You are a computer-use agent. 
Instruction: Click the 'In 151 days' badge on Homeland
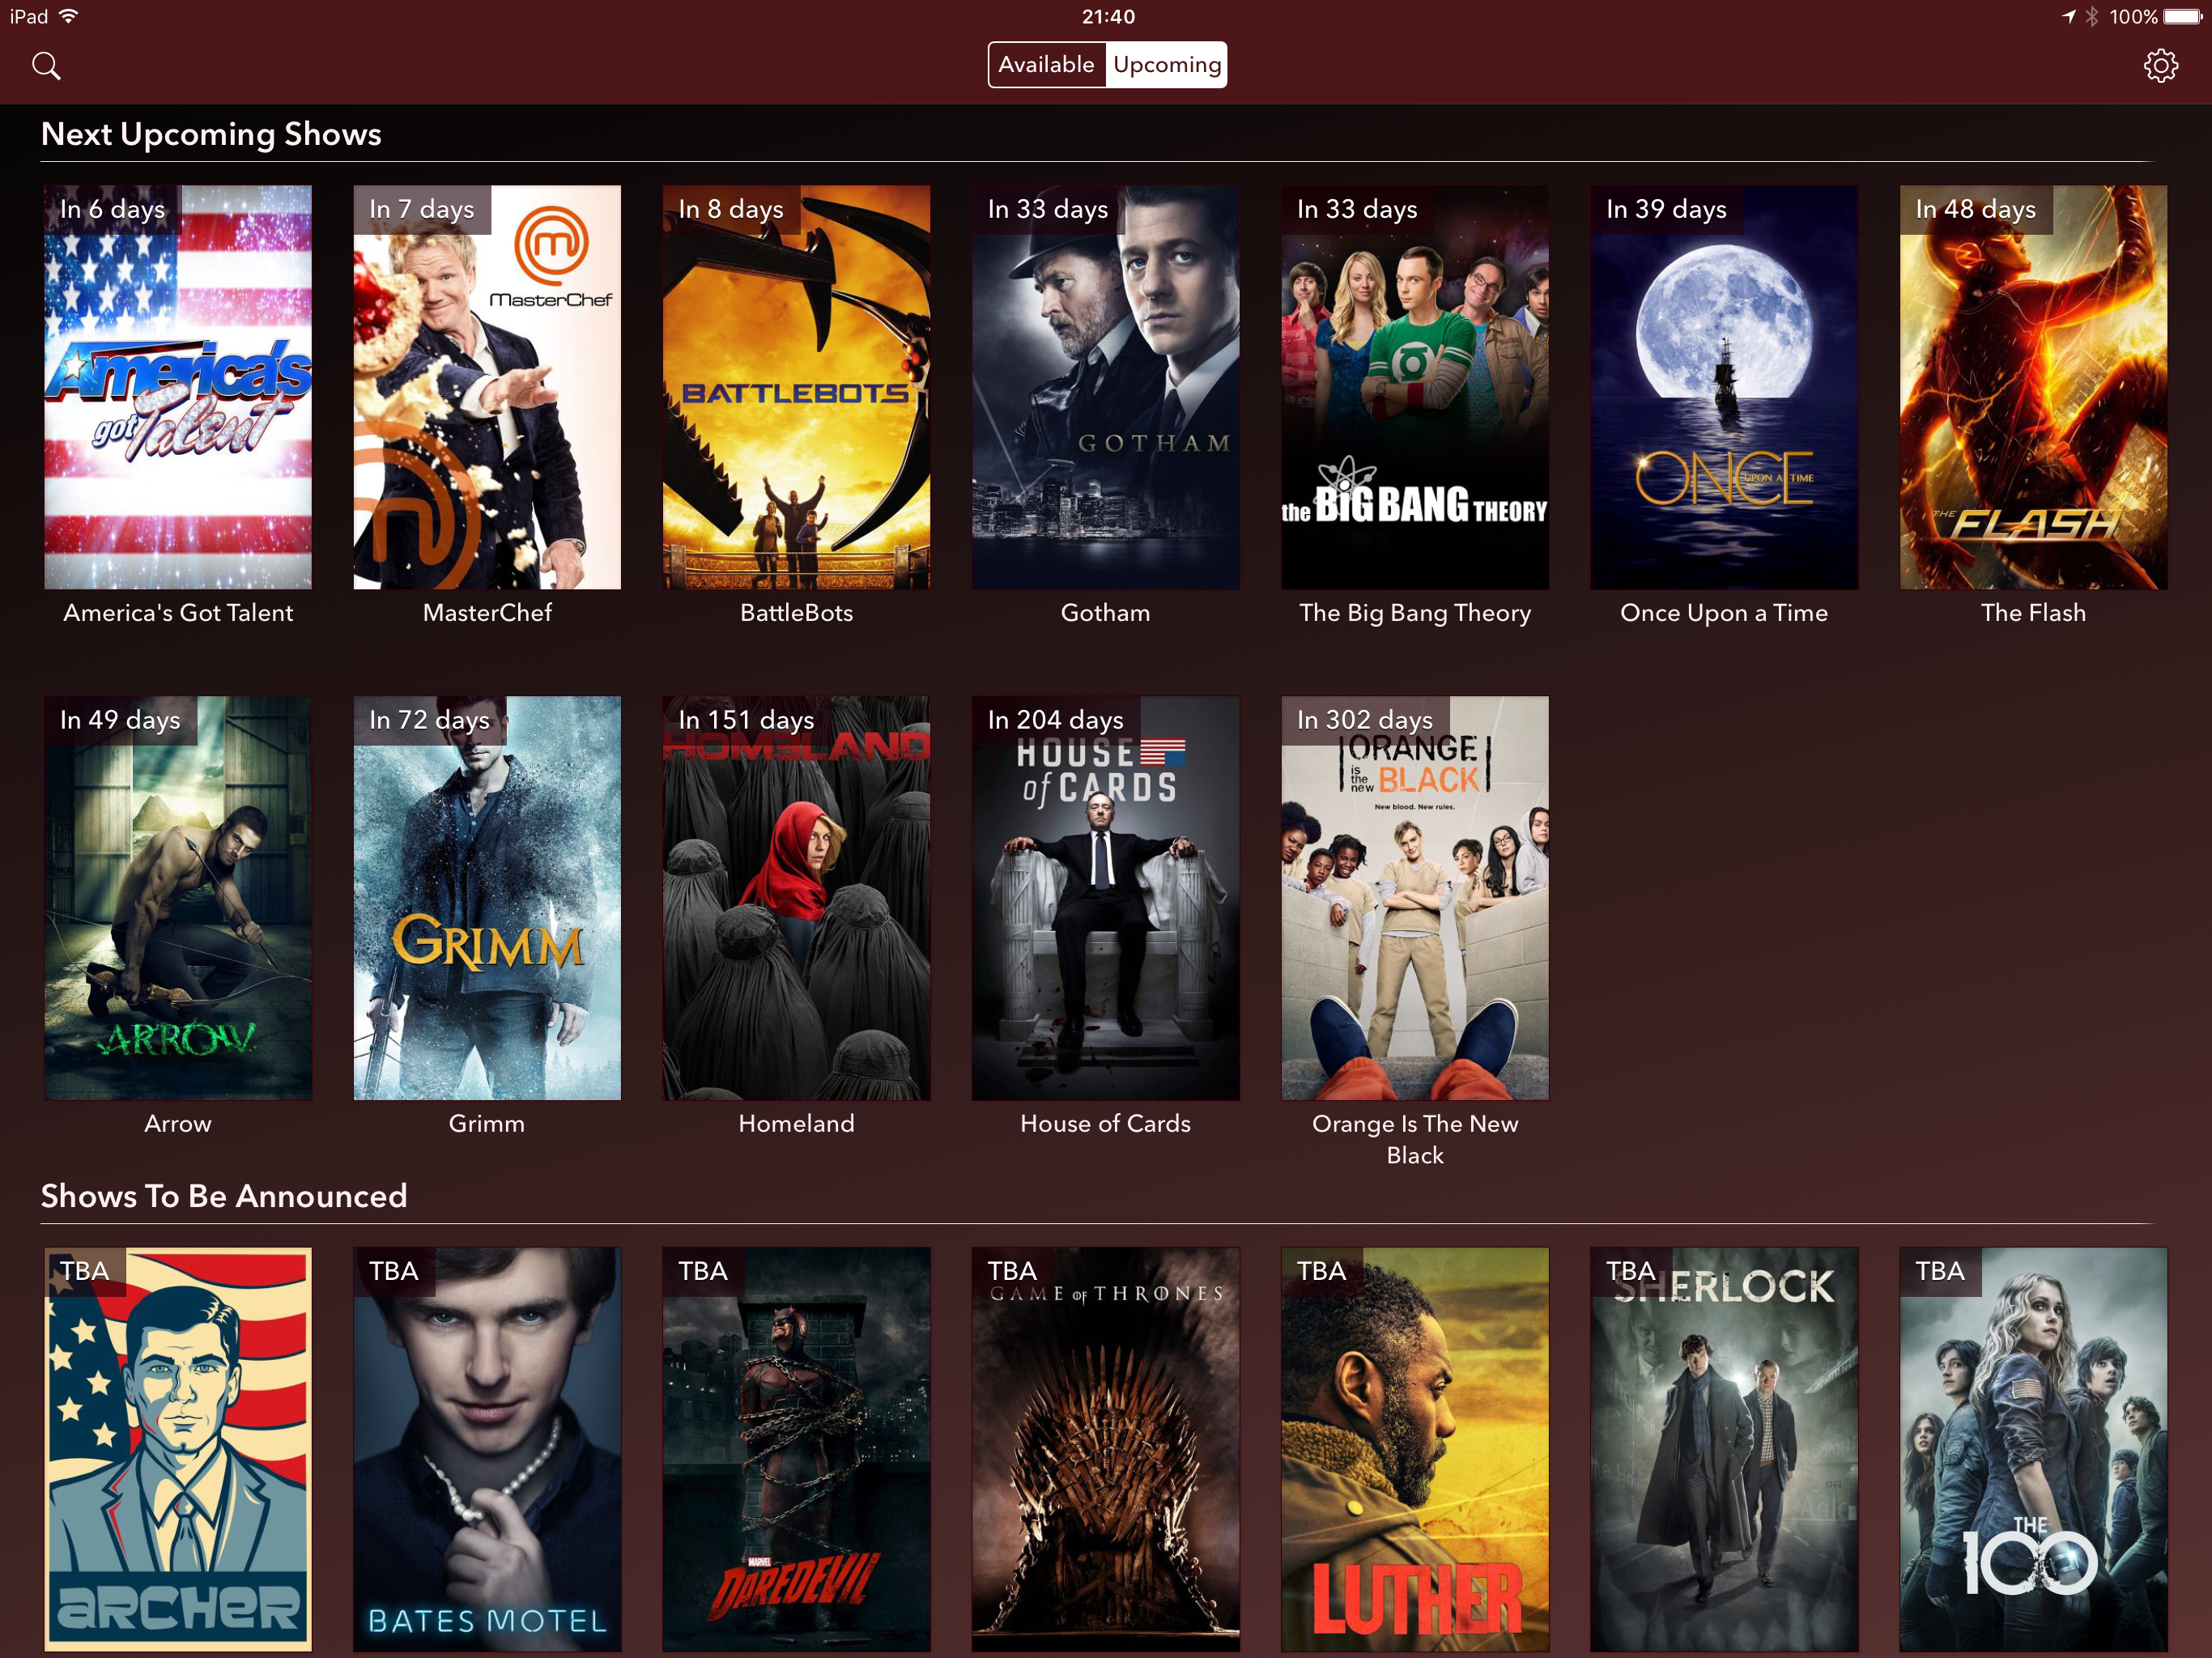[746, 720]
